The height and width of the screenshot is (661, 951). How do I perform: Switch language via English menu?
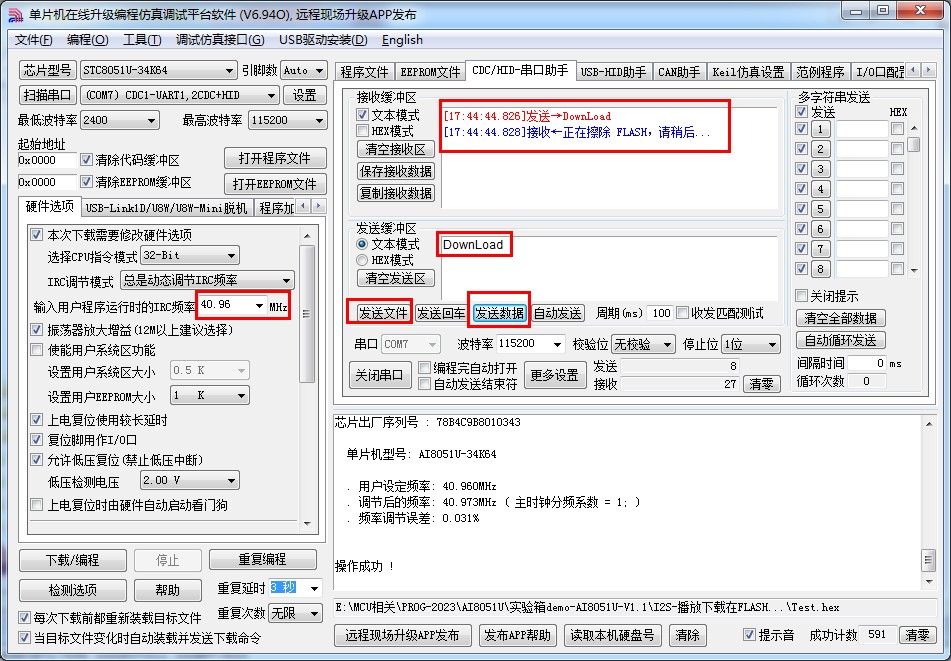point(402,40)
